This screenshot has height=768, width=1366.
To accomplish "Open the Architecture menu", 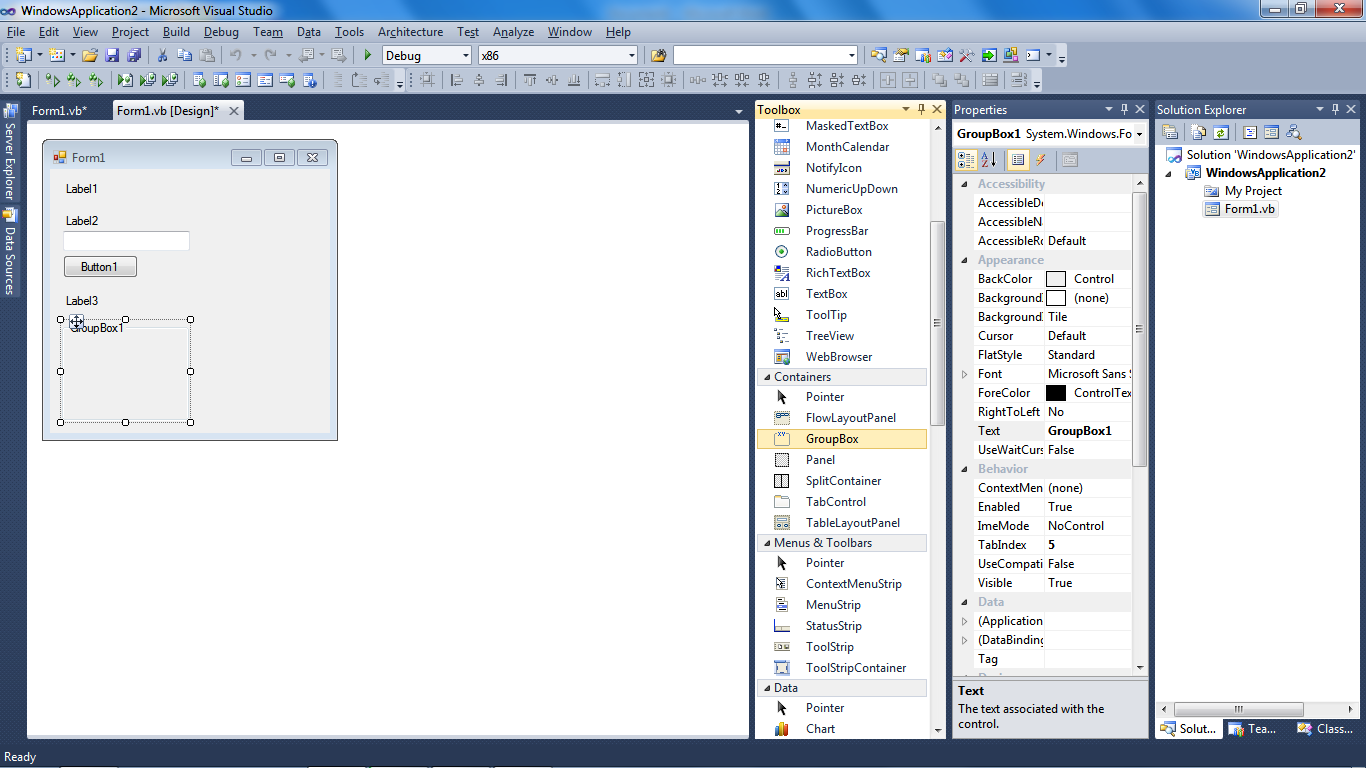I will coord(410,31).
